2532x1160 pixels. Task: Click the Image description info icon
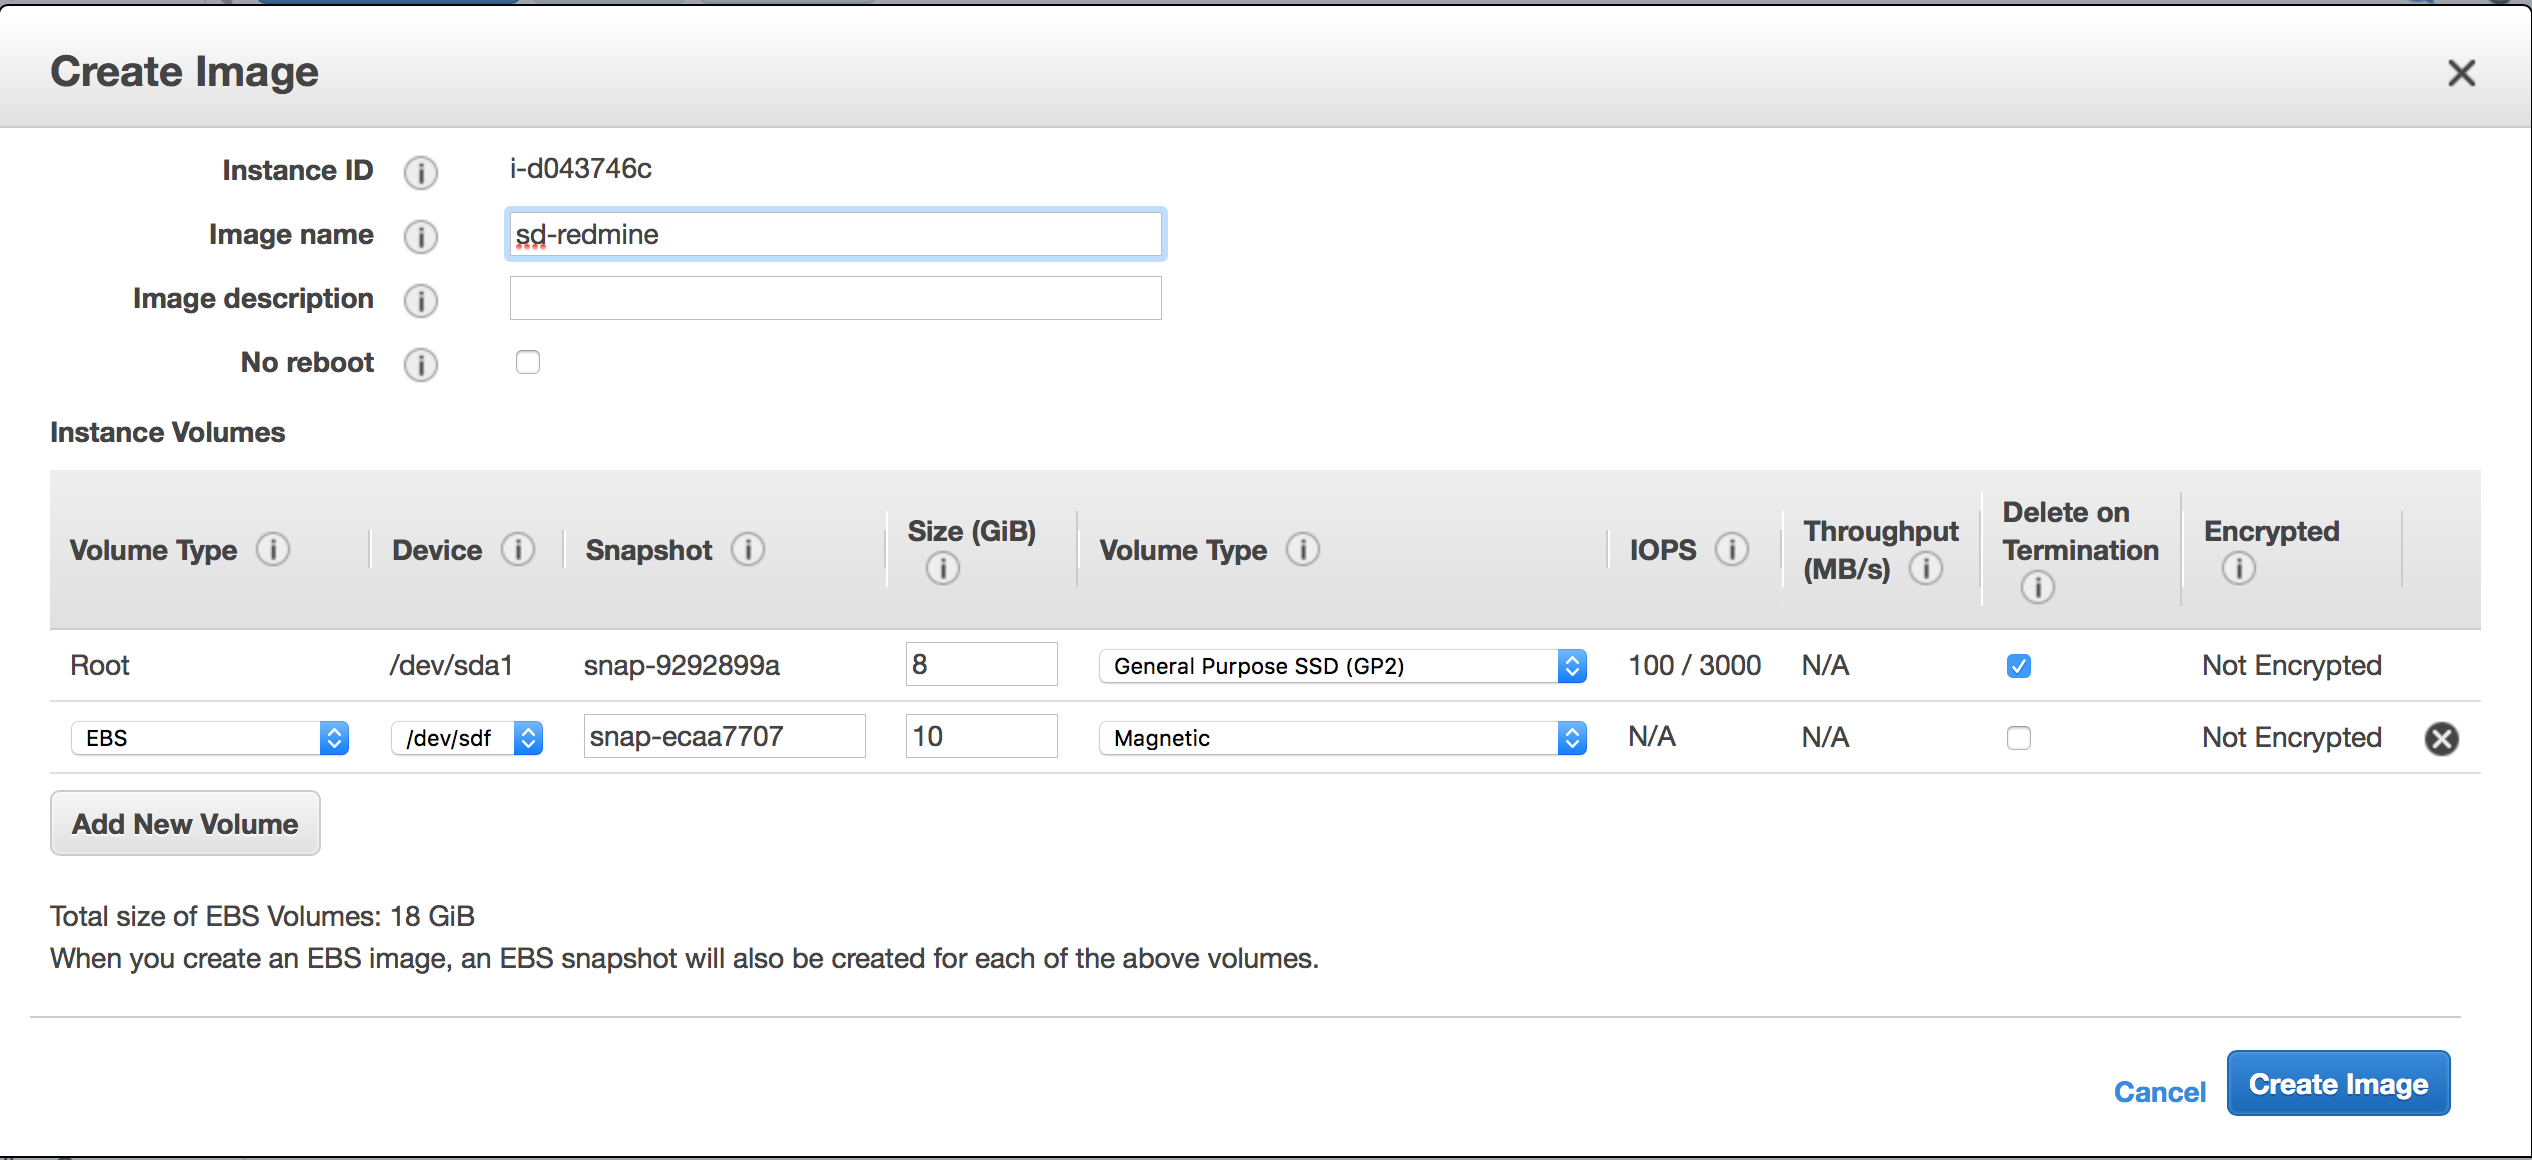(420, 300)
